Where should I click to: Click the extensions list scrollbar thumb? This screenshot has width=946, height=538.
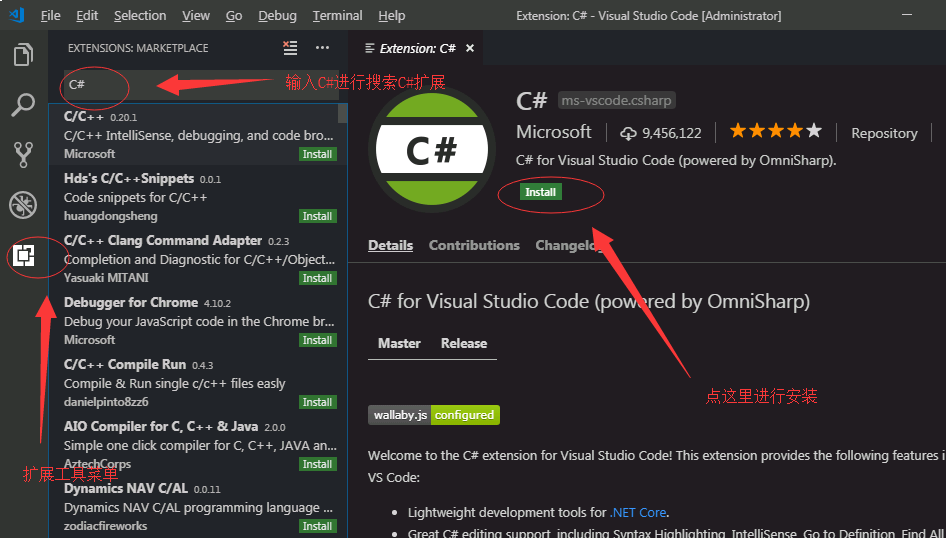[343, 113]
